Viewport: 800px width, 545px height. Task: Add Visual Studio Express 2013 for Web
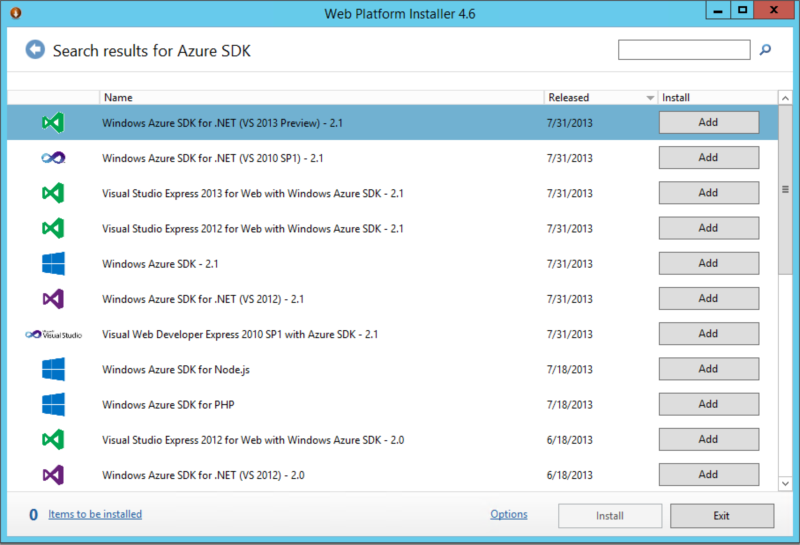708,193
